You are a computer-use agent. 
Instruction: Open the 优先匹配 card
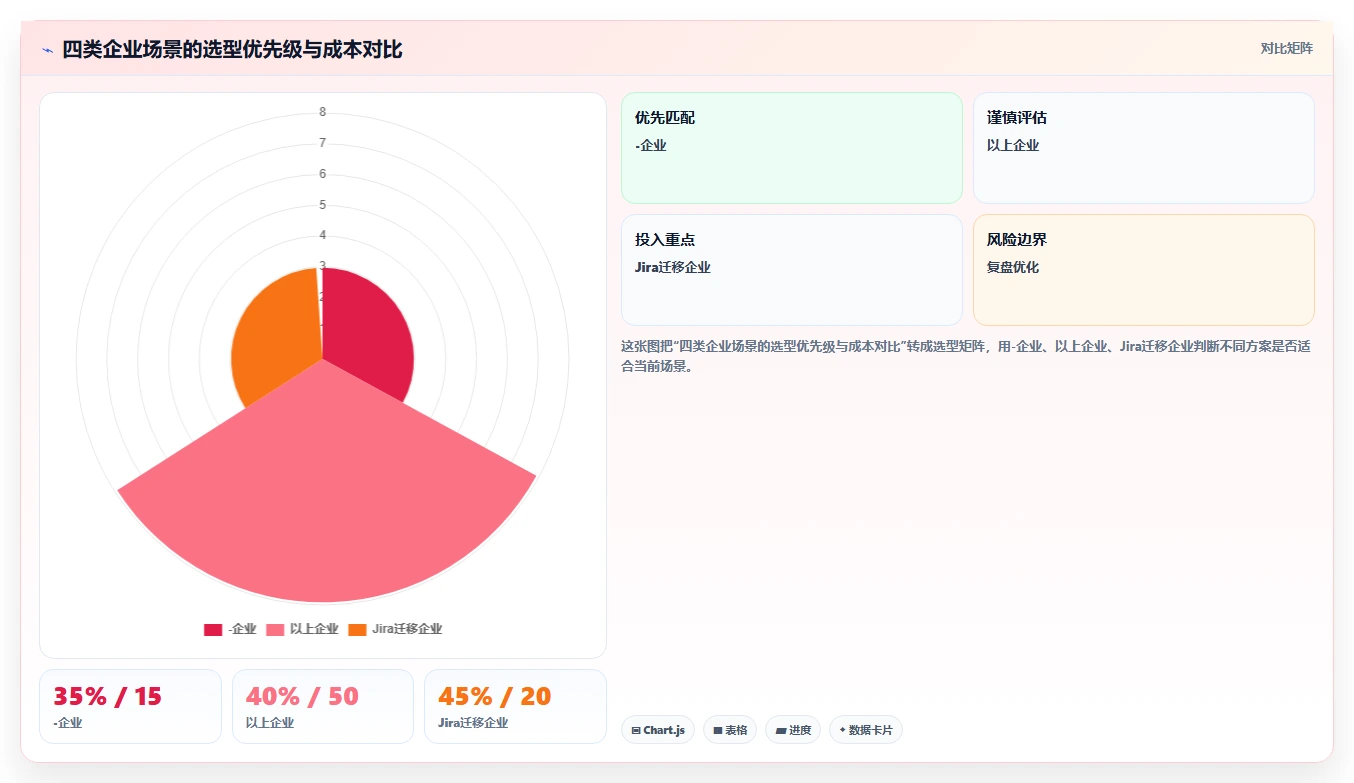(x=791, y=148)
